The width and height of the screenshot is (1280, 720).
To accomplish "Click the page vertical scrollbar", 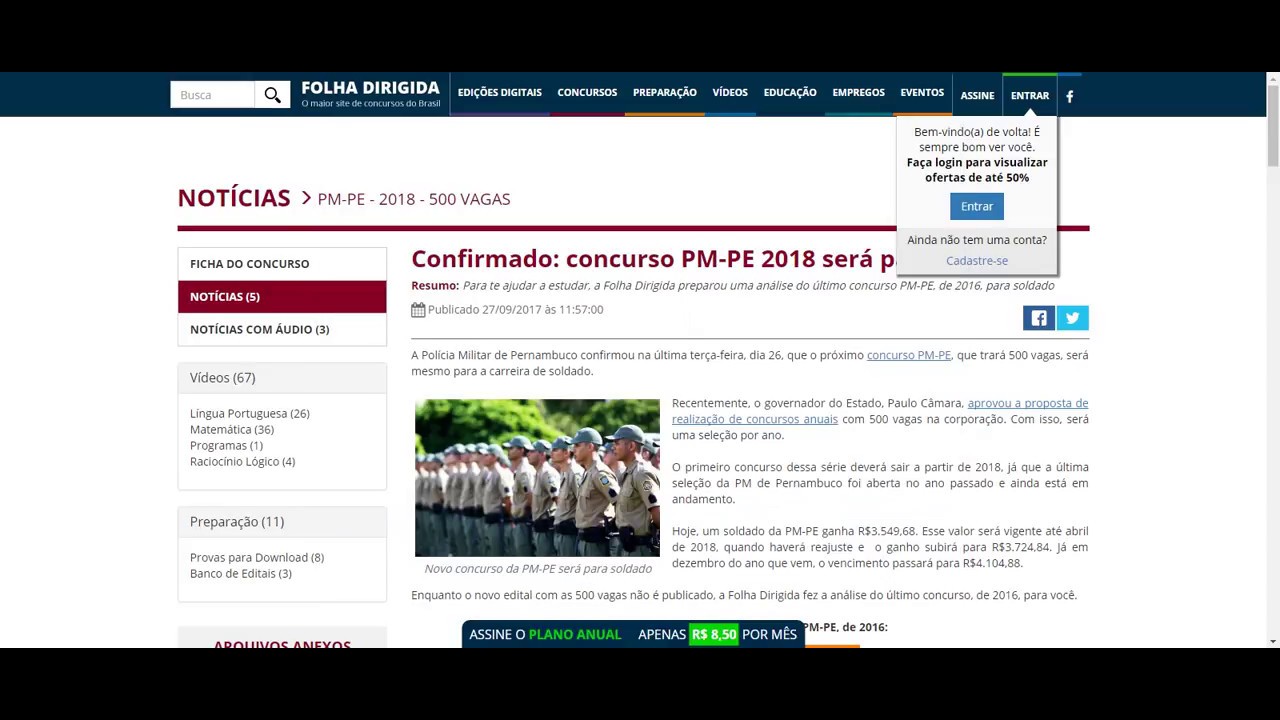I will pyautogui.click(x=1272, y=125).
